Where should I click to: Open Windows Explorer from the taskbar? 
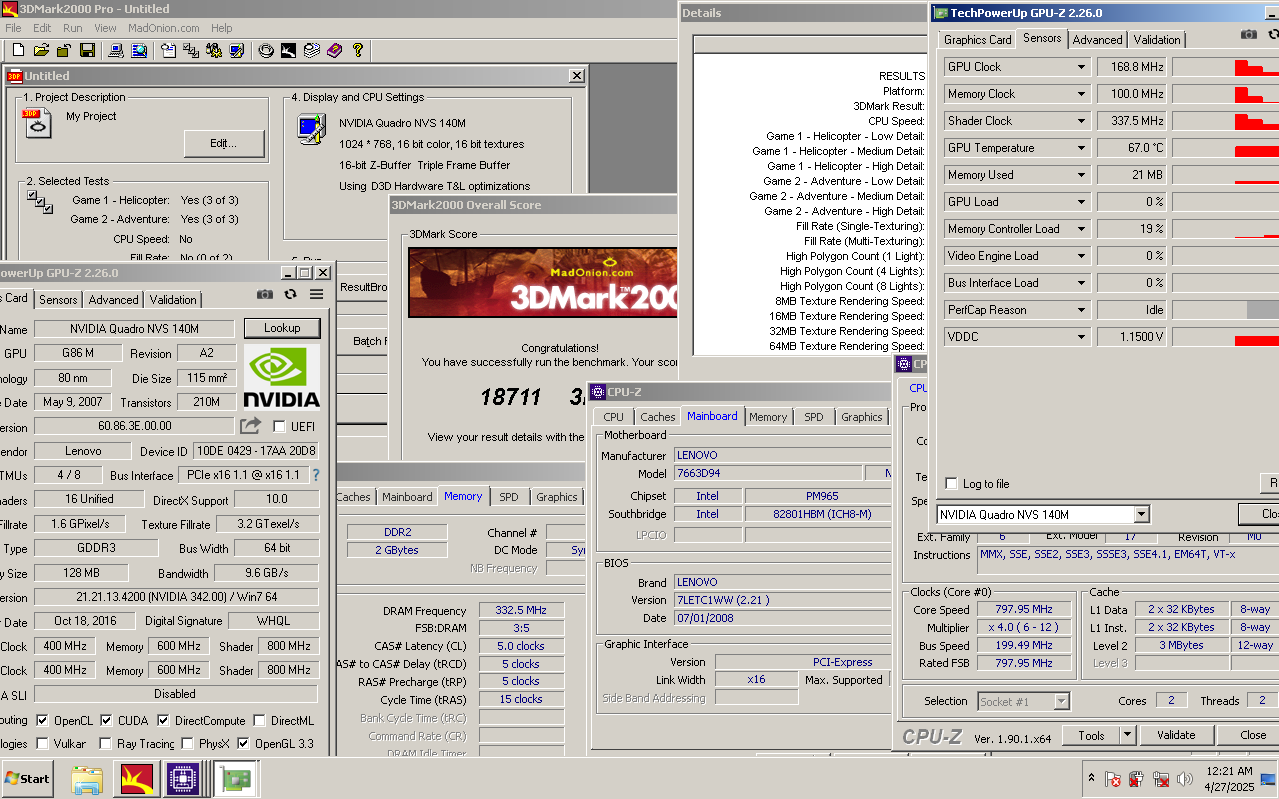(87, 778)
